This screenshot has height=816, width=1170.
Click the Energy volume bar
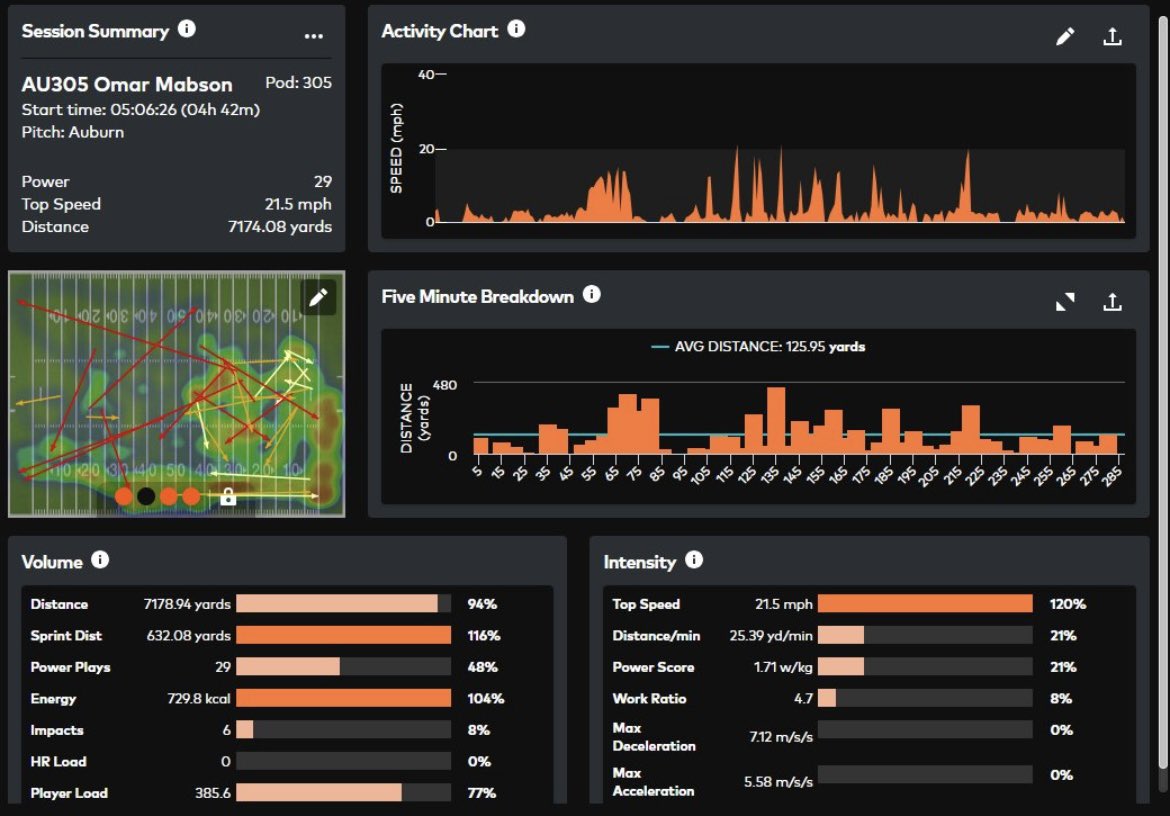pyautogui.click(x=343, y=698)
